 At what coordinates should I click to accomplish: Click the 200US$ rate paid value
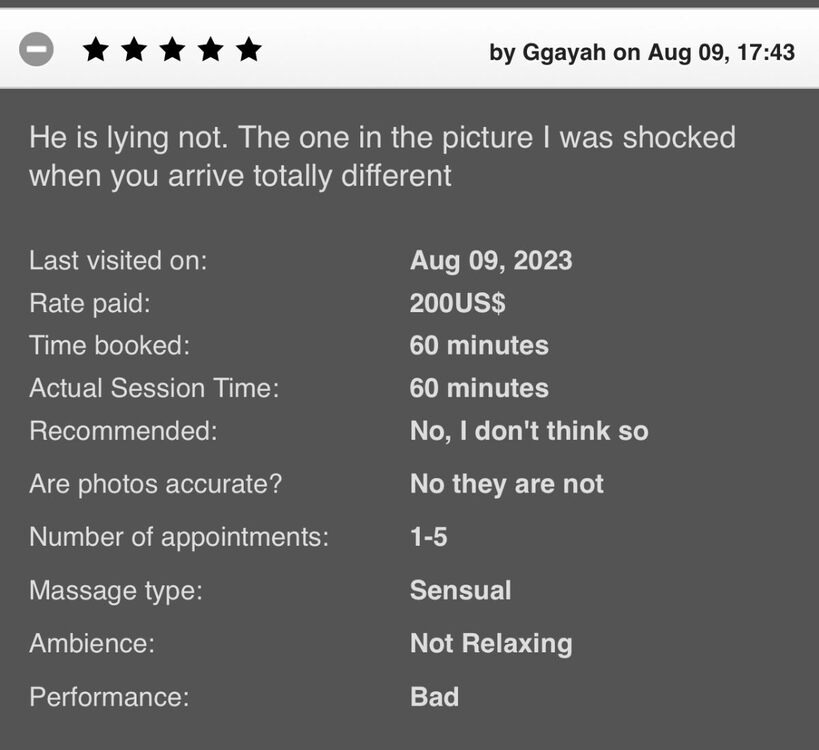(x=457, y=303)
